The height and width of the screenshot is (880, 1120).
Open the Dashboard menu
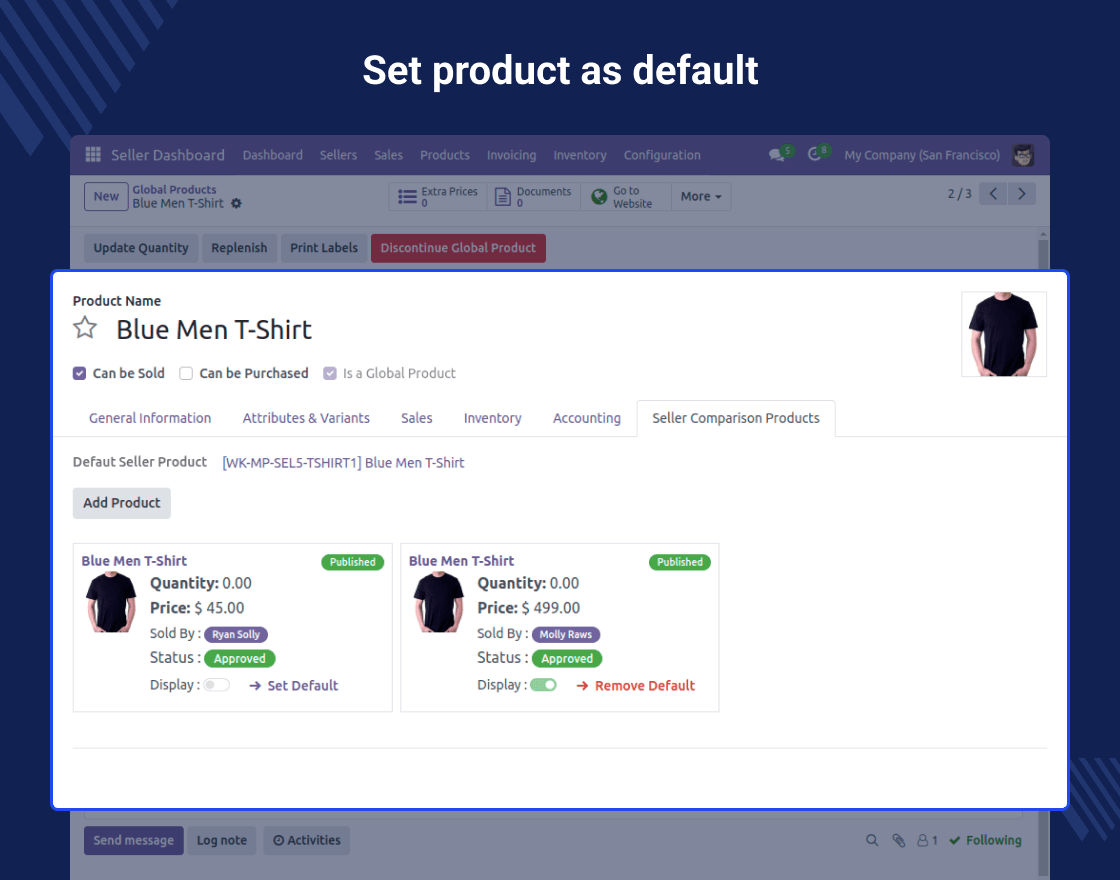pyautogui.click(x=273, y=155)
